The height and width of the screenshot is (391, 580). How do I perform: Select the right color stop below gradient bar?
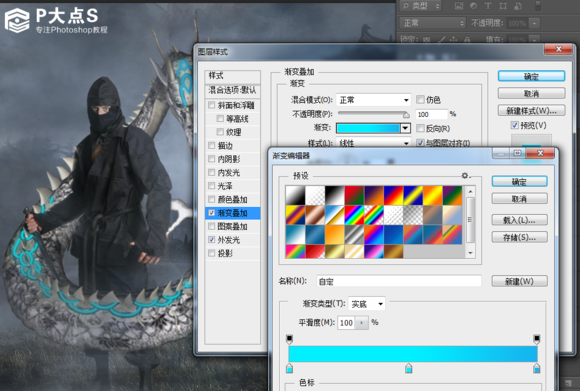[x=536, y=368]
